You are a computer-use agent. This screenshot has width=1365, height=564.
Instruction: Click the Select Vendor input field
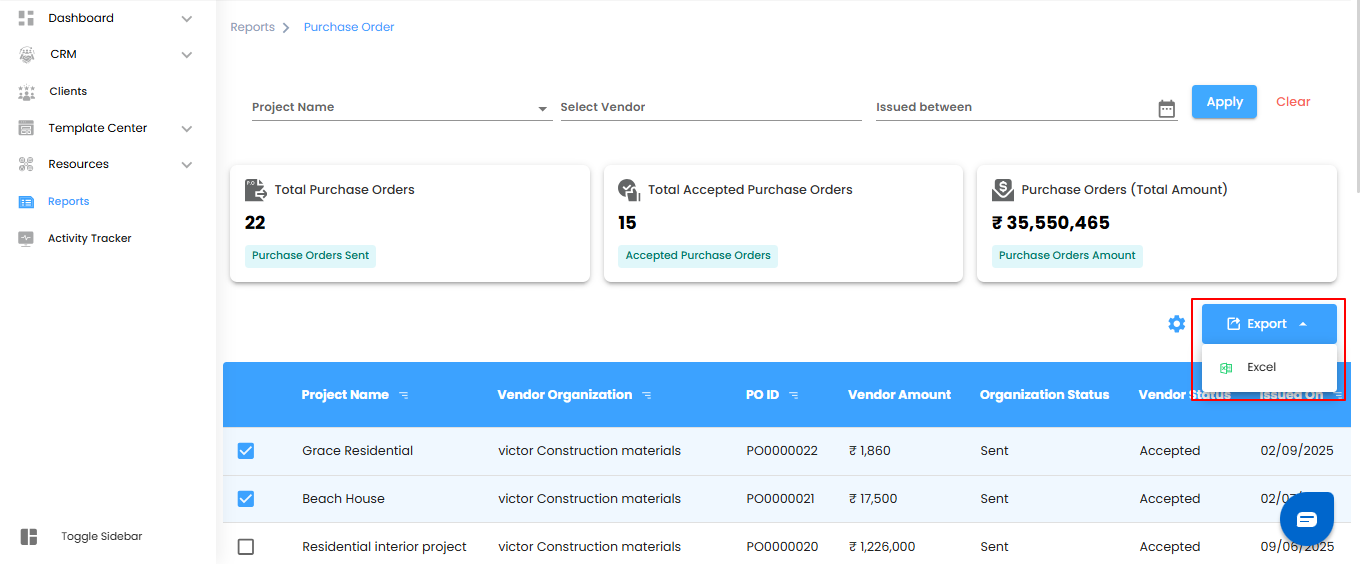coord(710,108)
